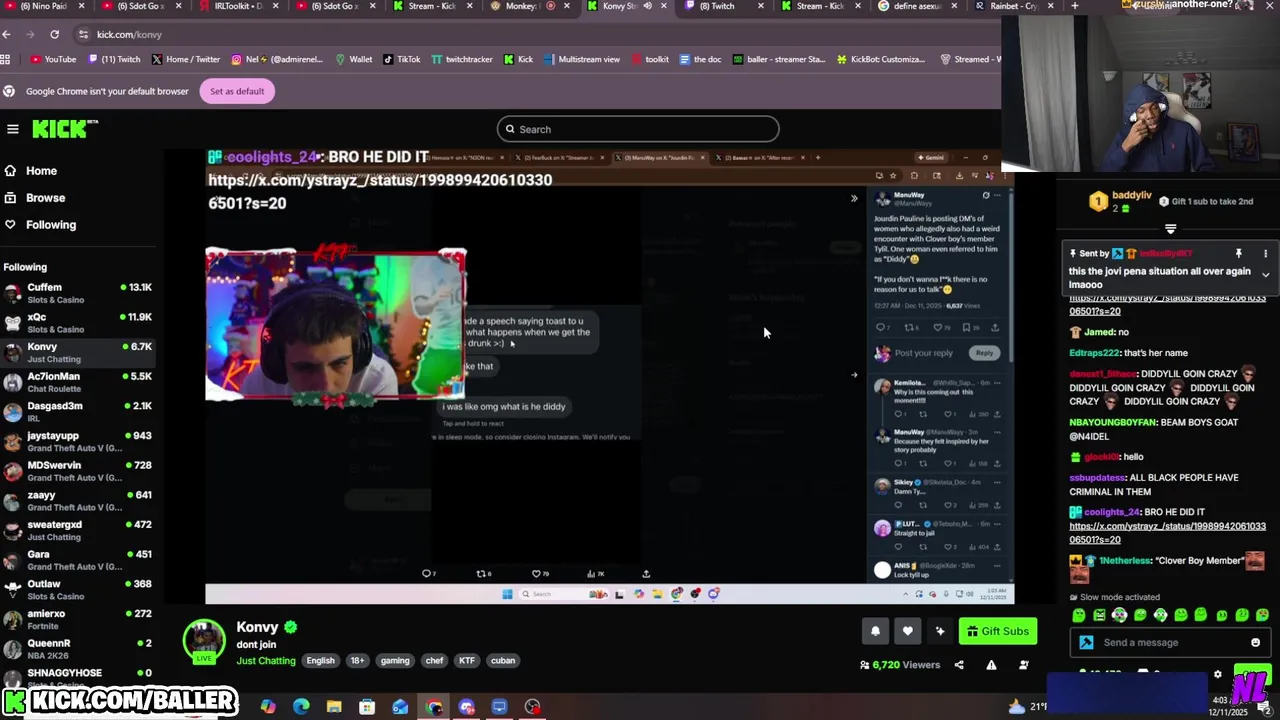The image size is (1280, 720).
Task: Open the Multistream view bookmark
Action: click(582, 59)
